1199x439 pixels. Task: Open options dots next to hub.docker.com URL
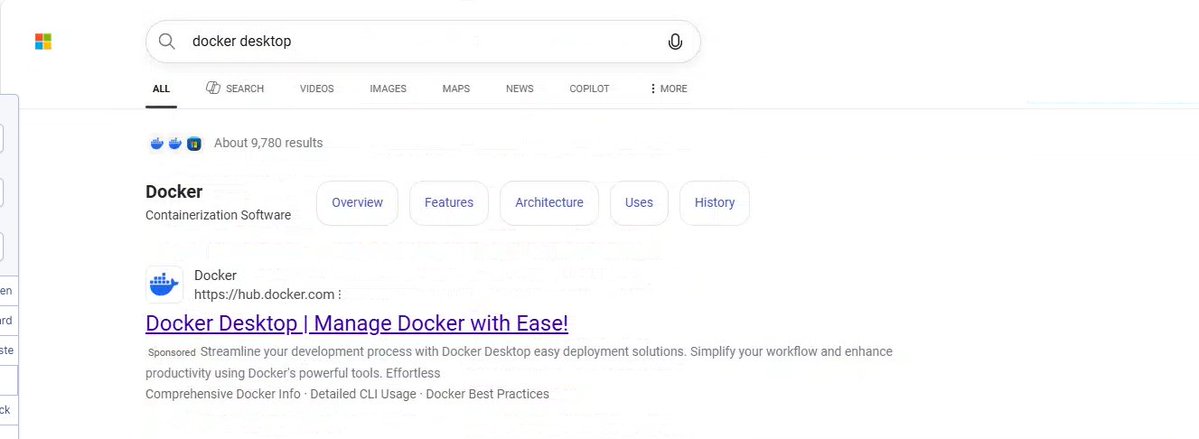[x=340, y=294]
